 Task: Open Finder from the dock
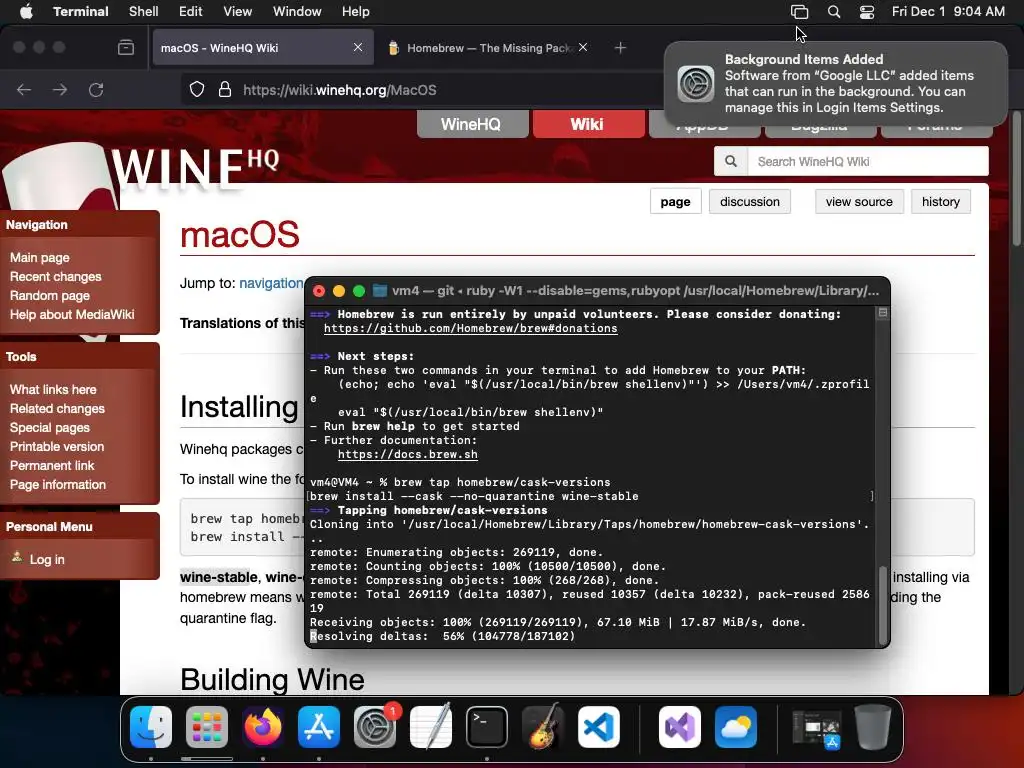151,727
